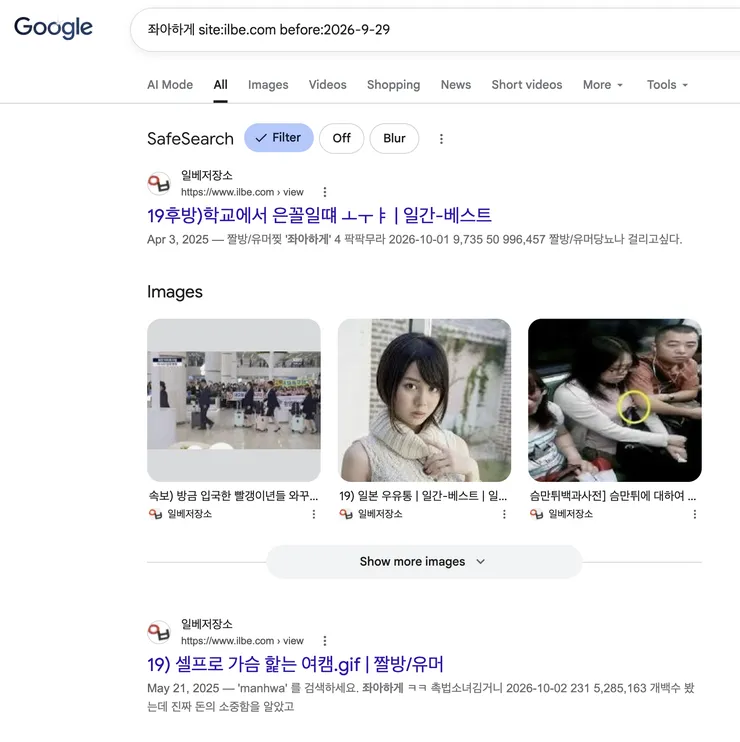Click image caption '슴만튀백과사전]'
Screen dimensions: 740x742
tap(613, 495)
